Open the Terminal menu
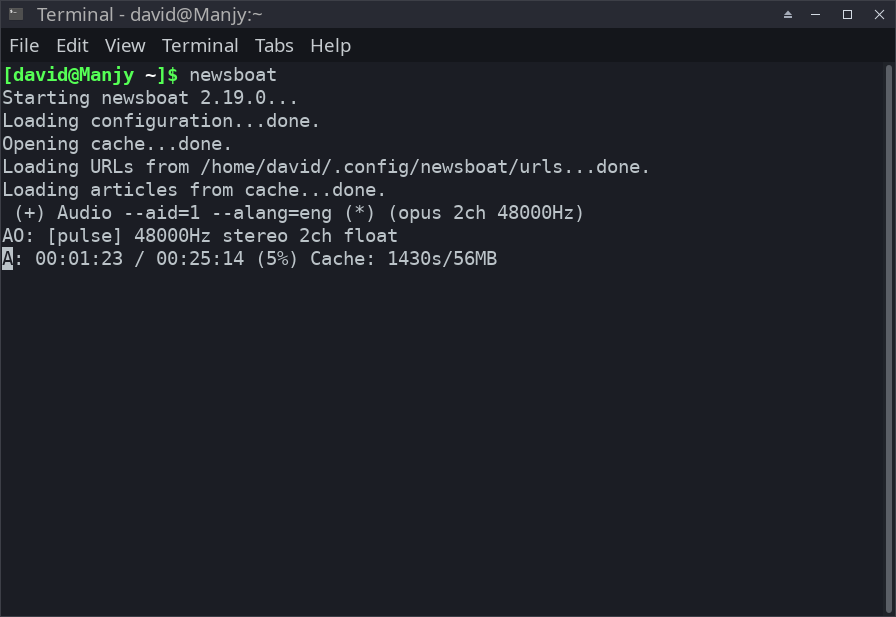The height and width of the screenshot is (617, 896). point(200,46)
